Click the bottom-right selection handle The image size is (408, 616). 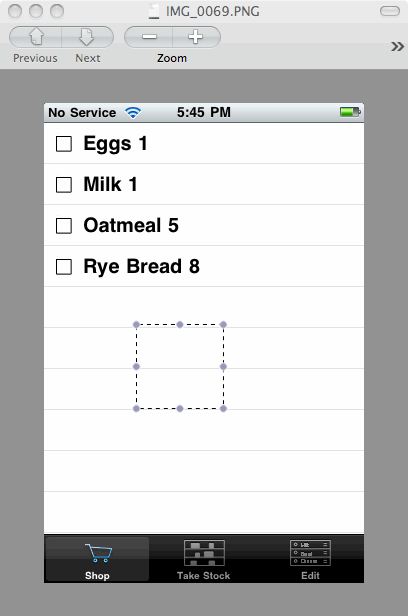coord(223,409)
